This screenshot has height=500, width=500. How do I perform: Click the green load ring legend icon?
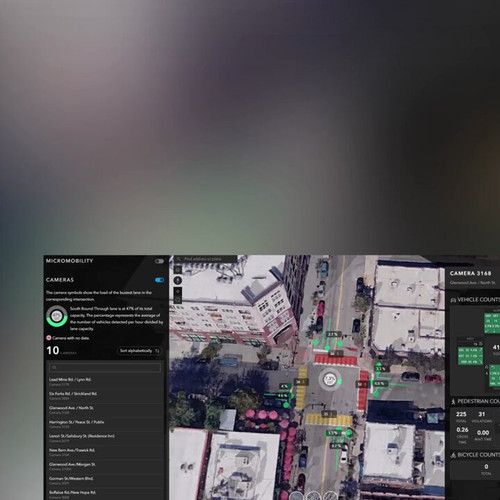57,316
